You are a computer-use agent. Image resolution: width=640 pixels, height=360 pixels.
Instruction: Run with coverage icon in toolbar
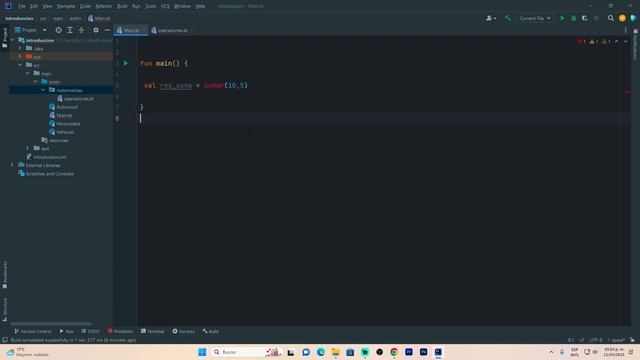584,18
